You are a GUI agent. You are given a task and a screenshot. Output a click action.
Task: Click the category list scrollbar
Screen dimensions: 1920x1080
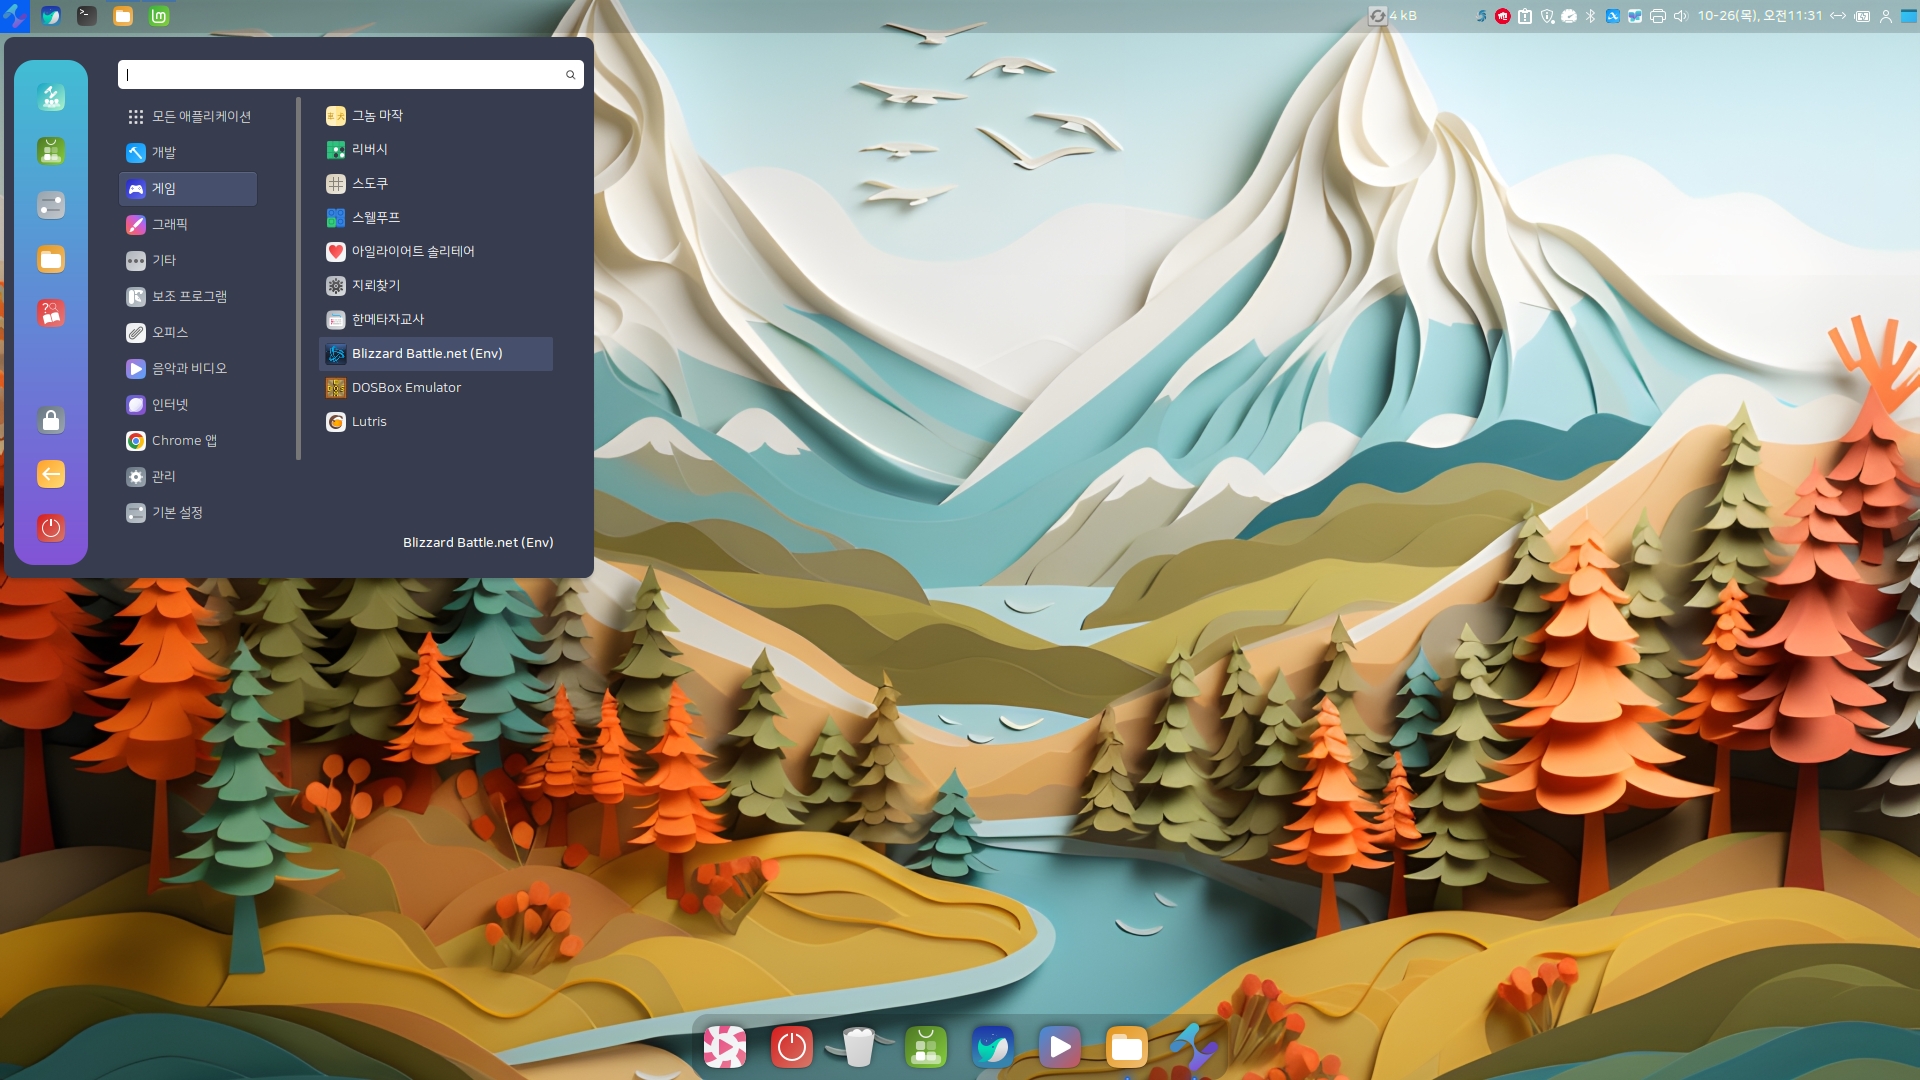tap(298, 280)
